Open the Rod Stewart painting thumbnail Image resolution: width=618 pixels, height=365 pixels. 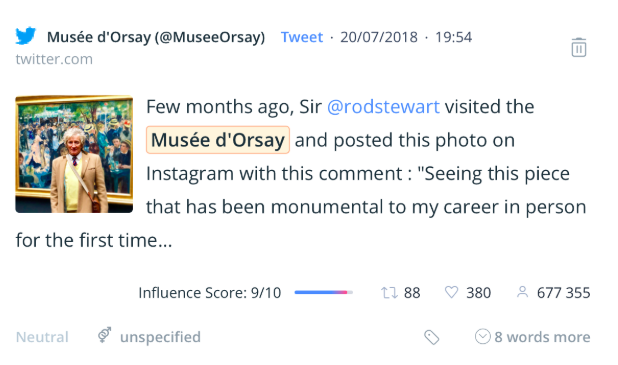pyautogui.click(x=74, y=154)
